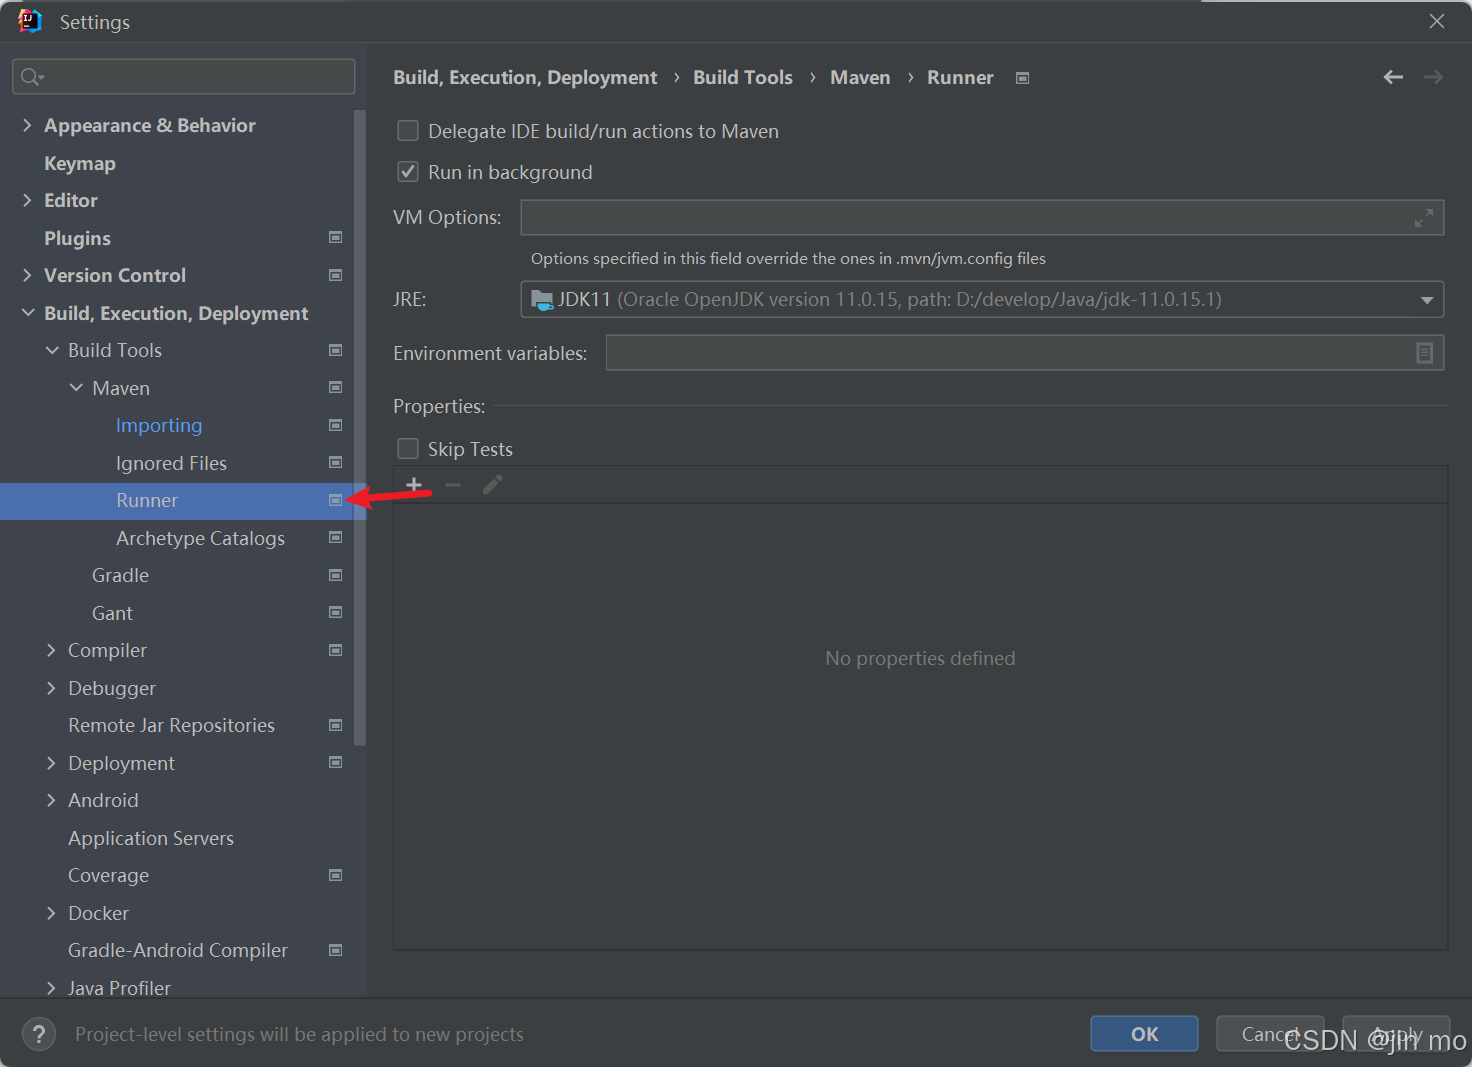This screenshot has width=1472, height=1067.
Task: Click the Environment variables input field
Action: (1025, 353)
